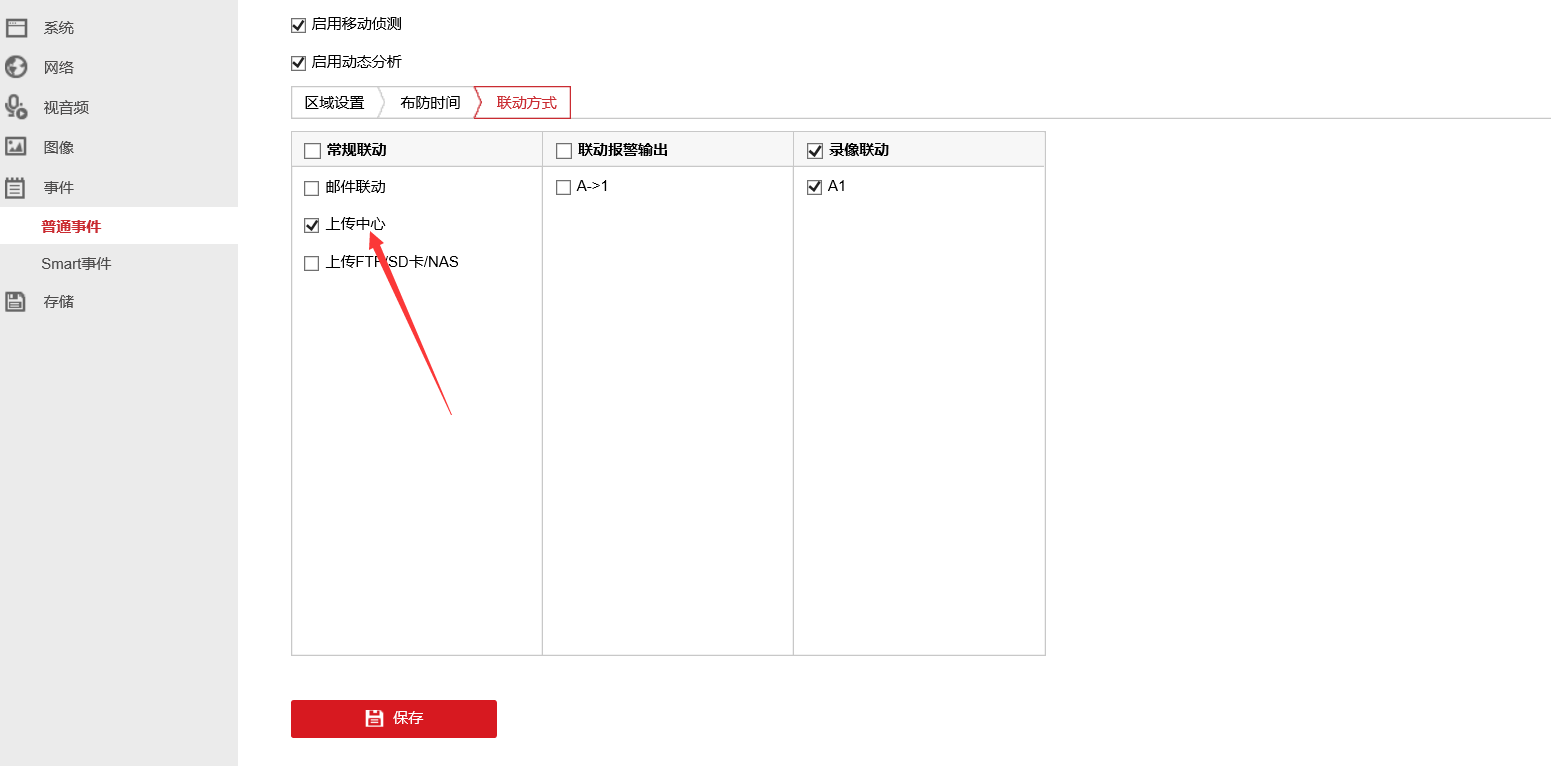Click the 存储 floppy disk icon in sidebar

(16, 301)
